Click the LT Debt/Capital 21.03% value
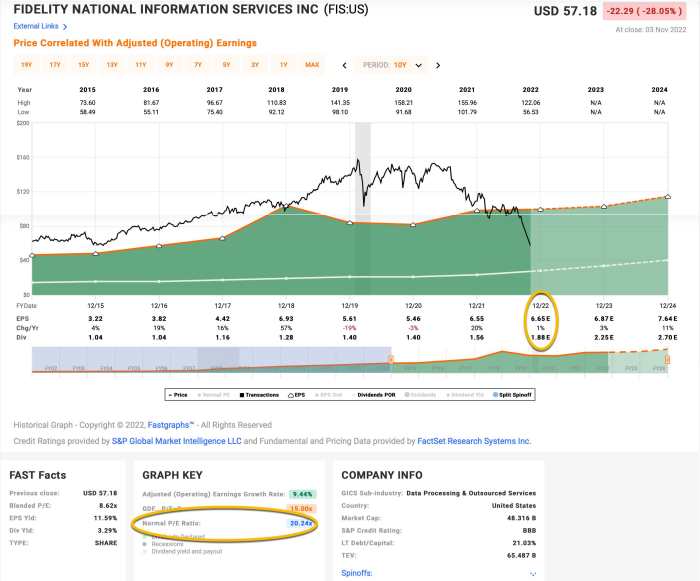Viewport: 700px width, 581px height. (x=525, y=543)
